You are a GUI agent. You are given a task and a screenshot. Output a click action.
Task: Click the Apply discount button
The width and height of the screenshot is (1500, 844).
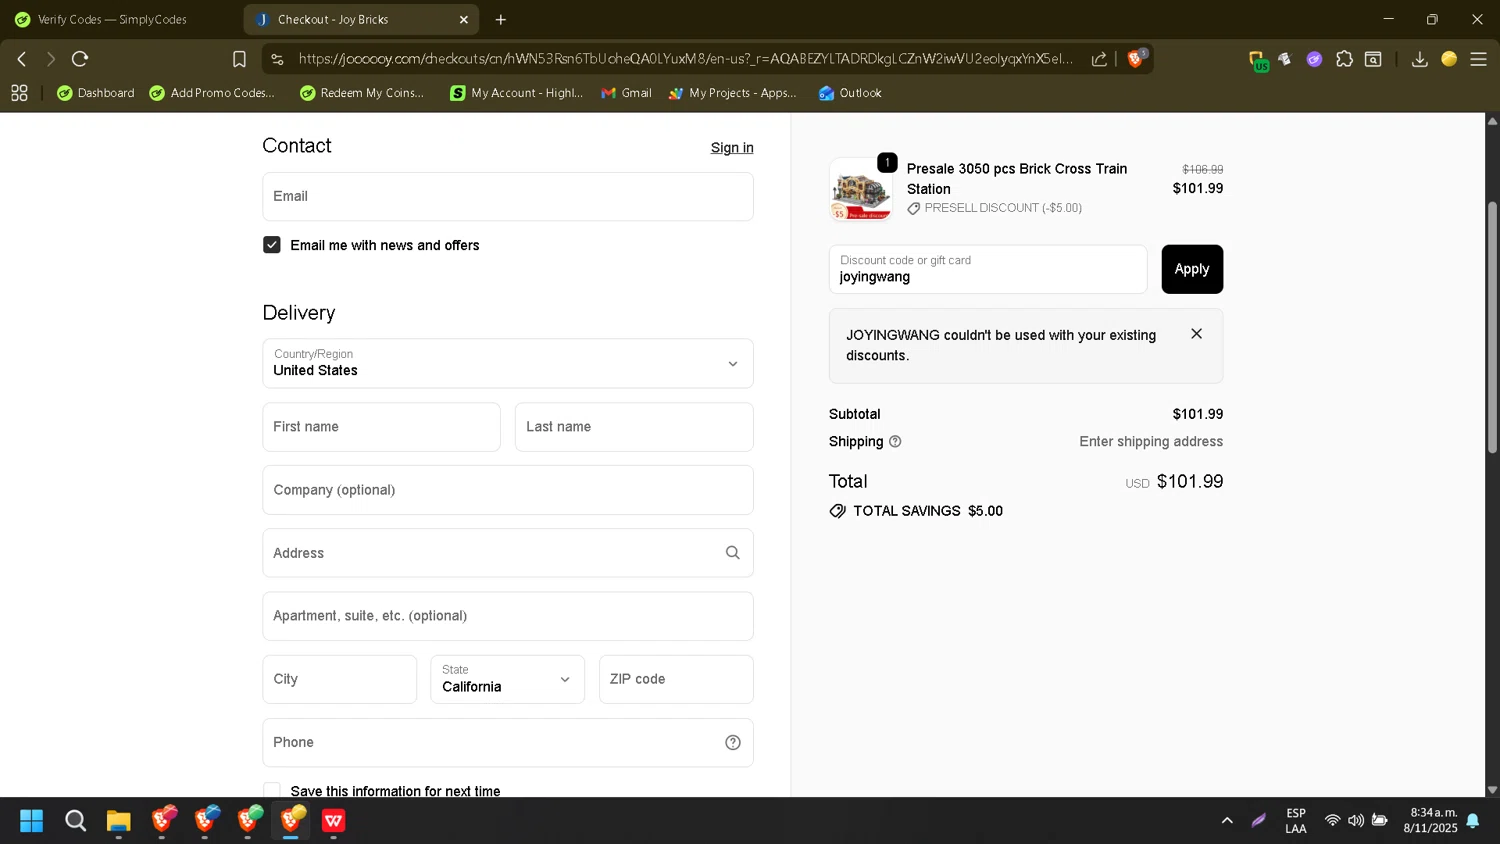pyautogui.click(x=1192, y=269)
